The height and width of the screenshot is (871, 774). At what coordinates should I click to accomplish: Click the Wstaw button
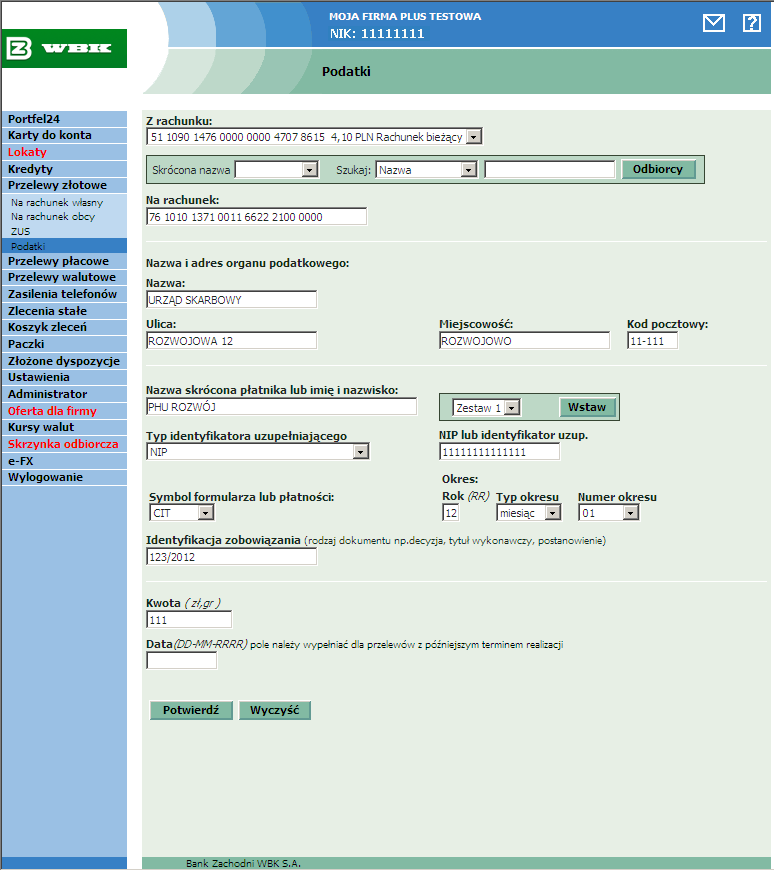pos(587,407)
